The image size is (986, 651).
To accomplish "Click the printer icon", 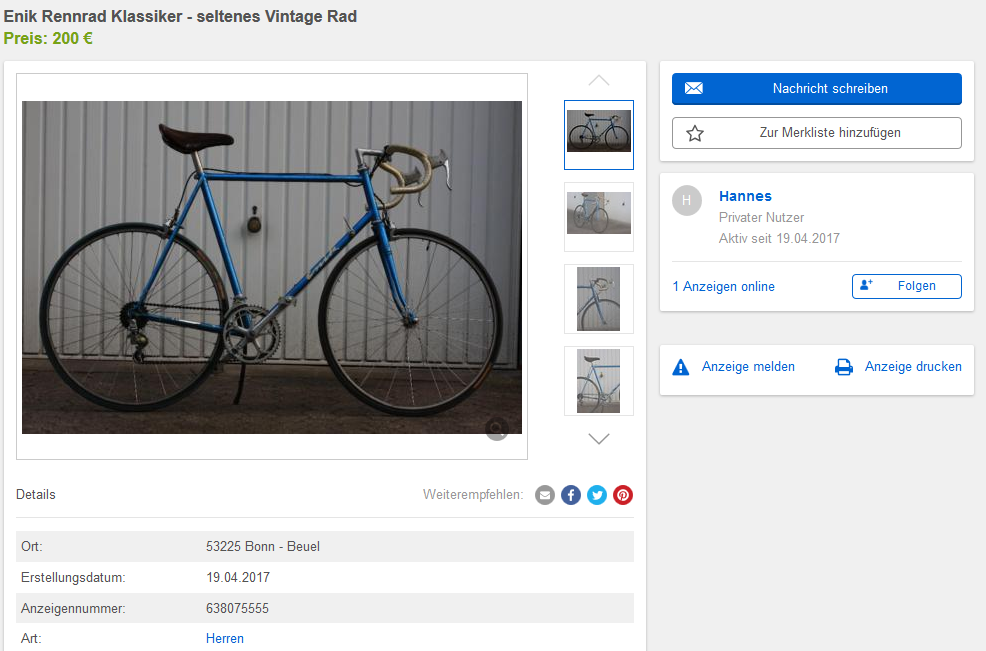I will (x=844, y=367).
